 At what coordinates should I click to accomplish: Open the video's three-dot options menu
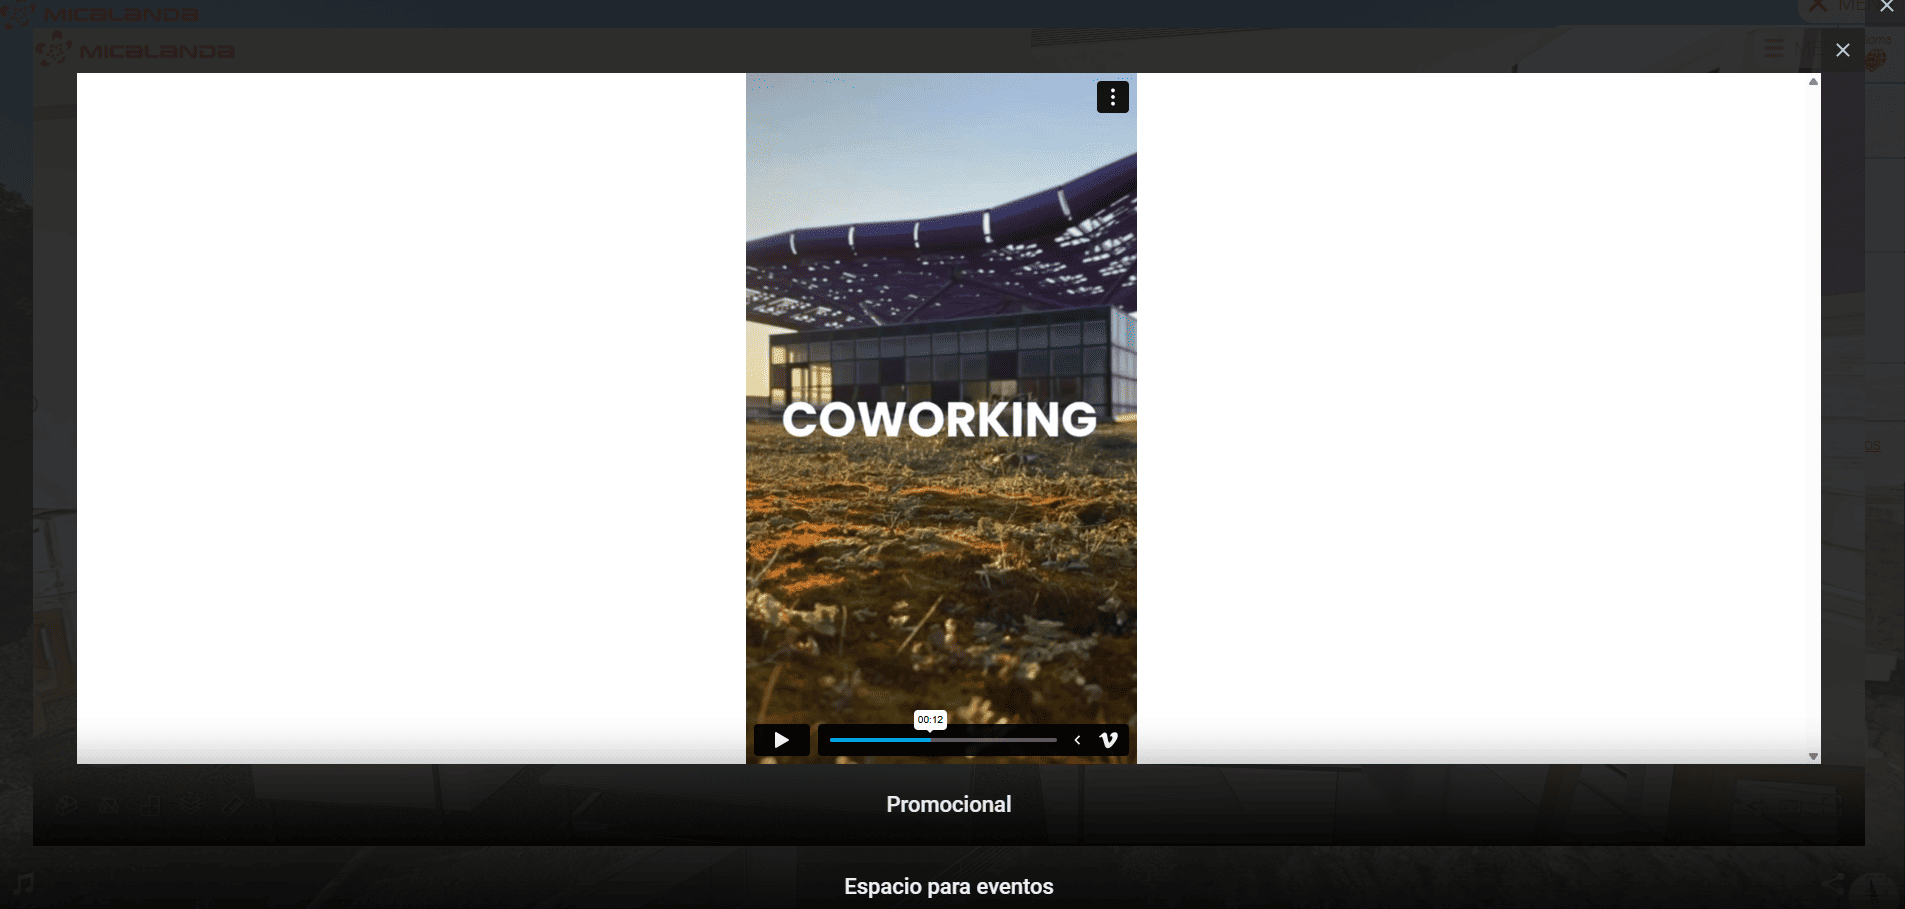pos(1112,97)
